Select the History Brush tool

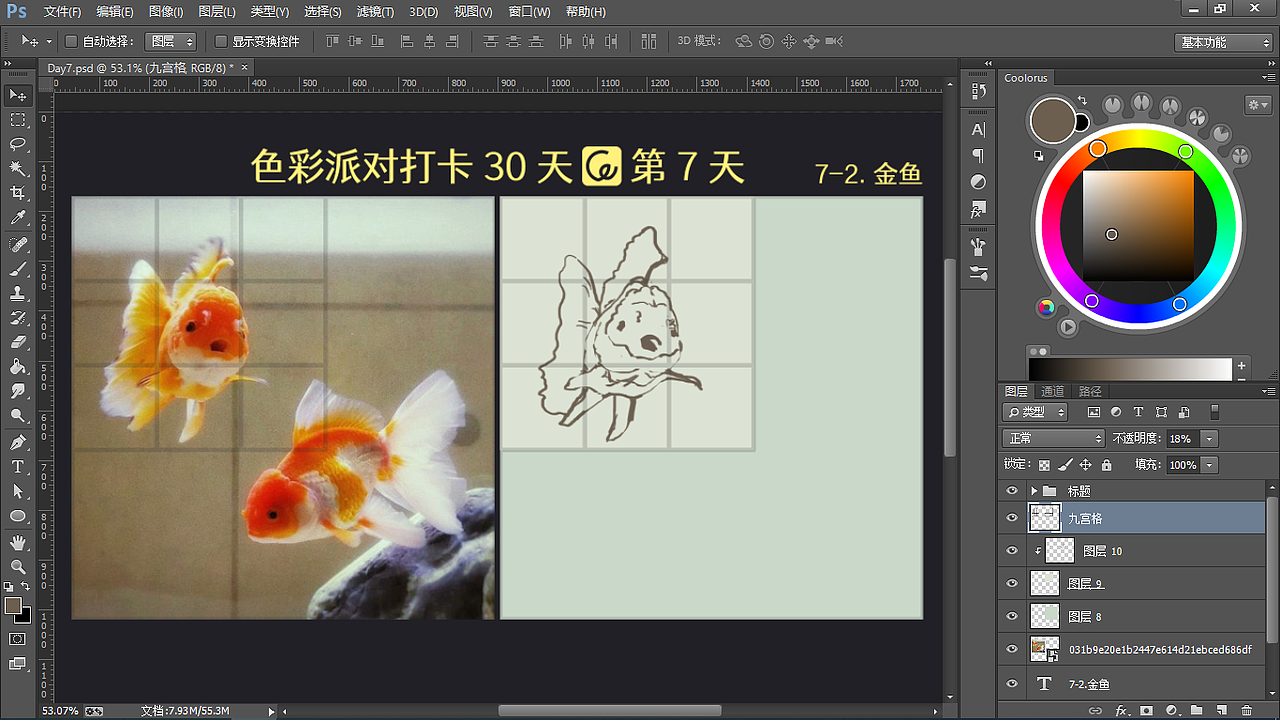tap(18, 318)
